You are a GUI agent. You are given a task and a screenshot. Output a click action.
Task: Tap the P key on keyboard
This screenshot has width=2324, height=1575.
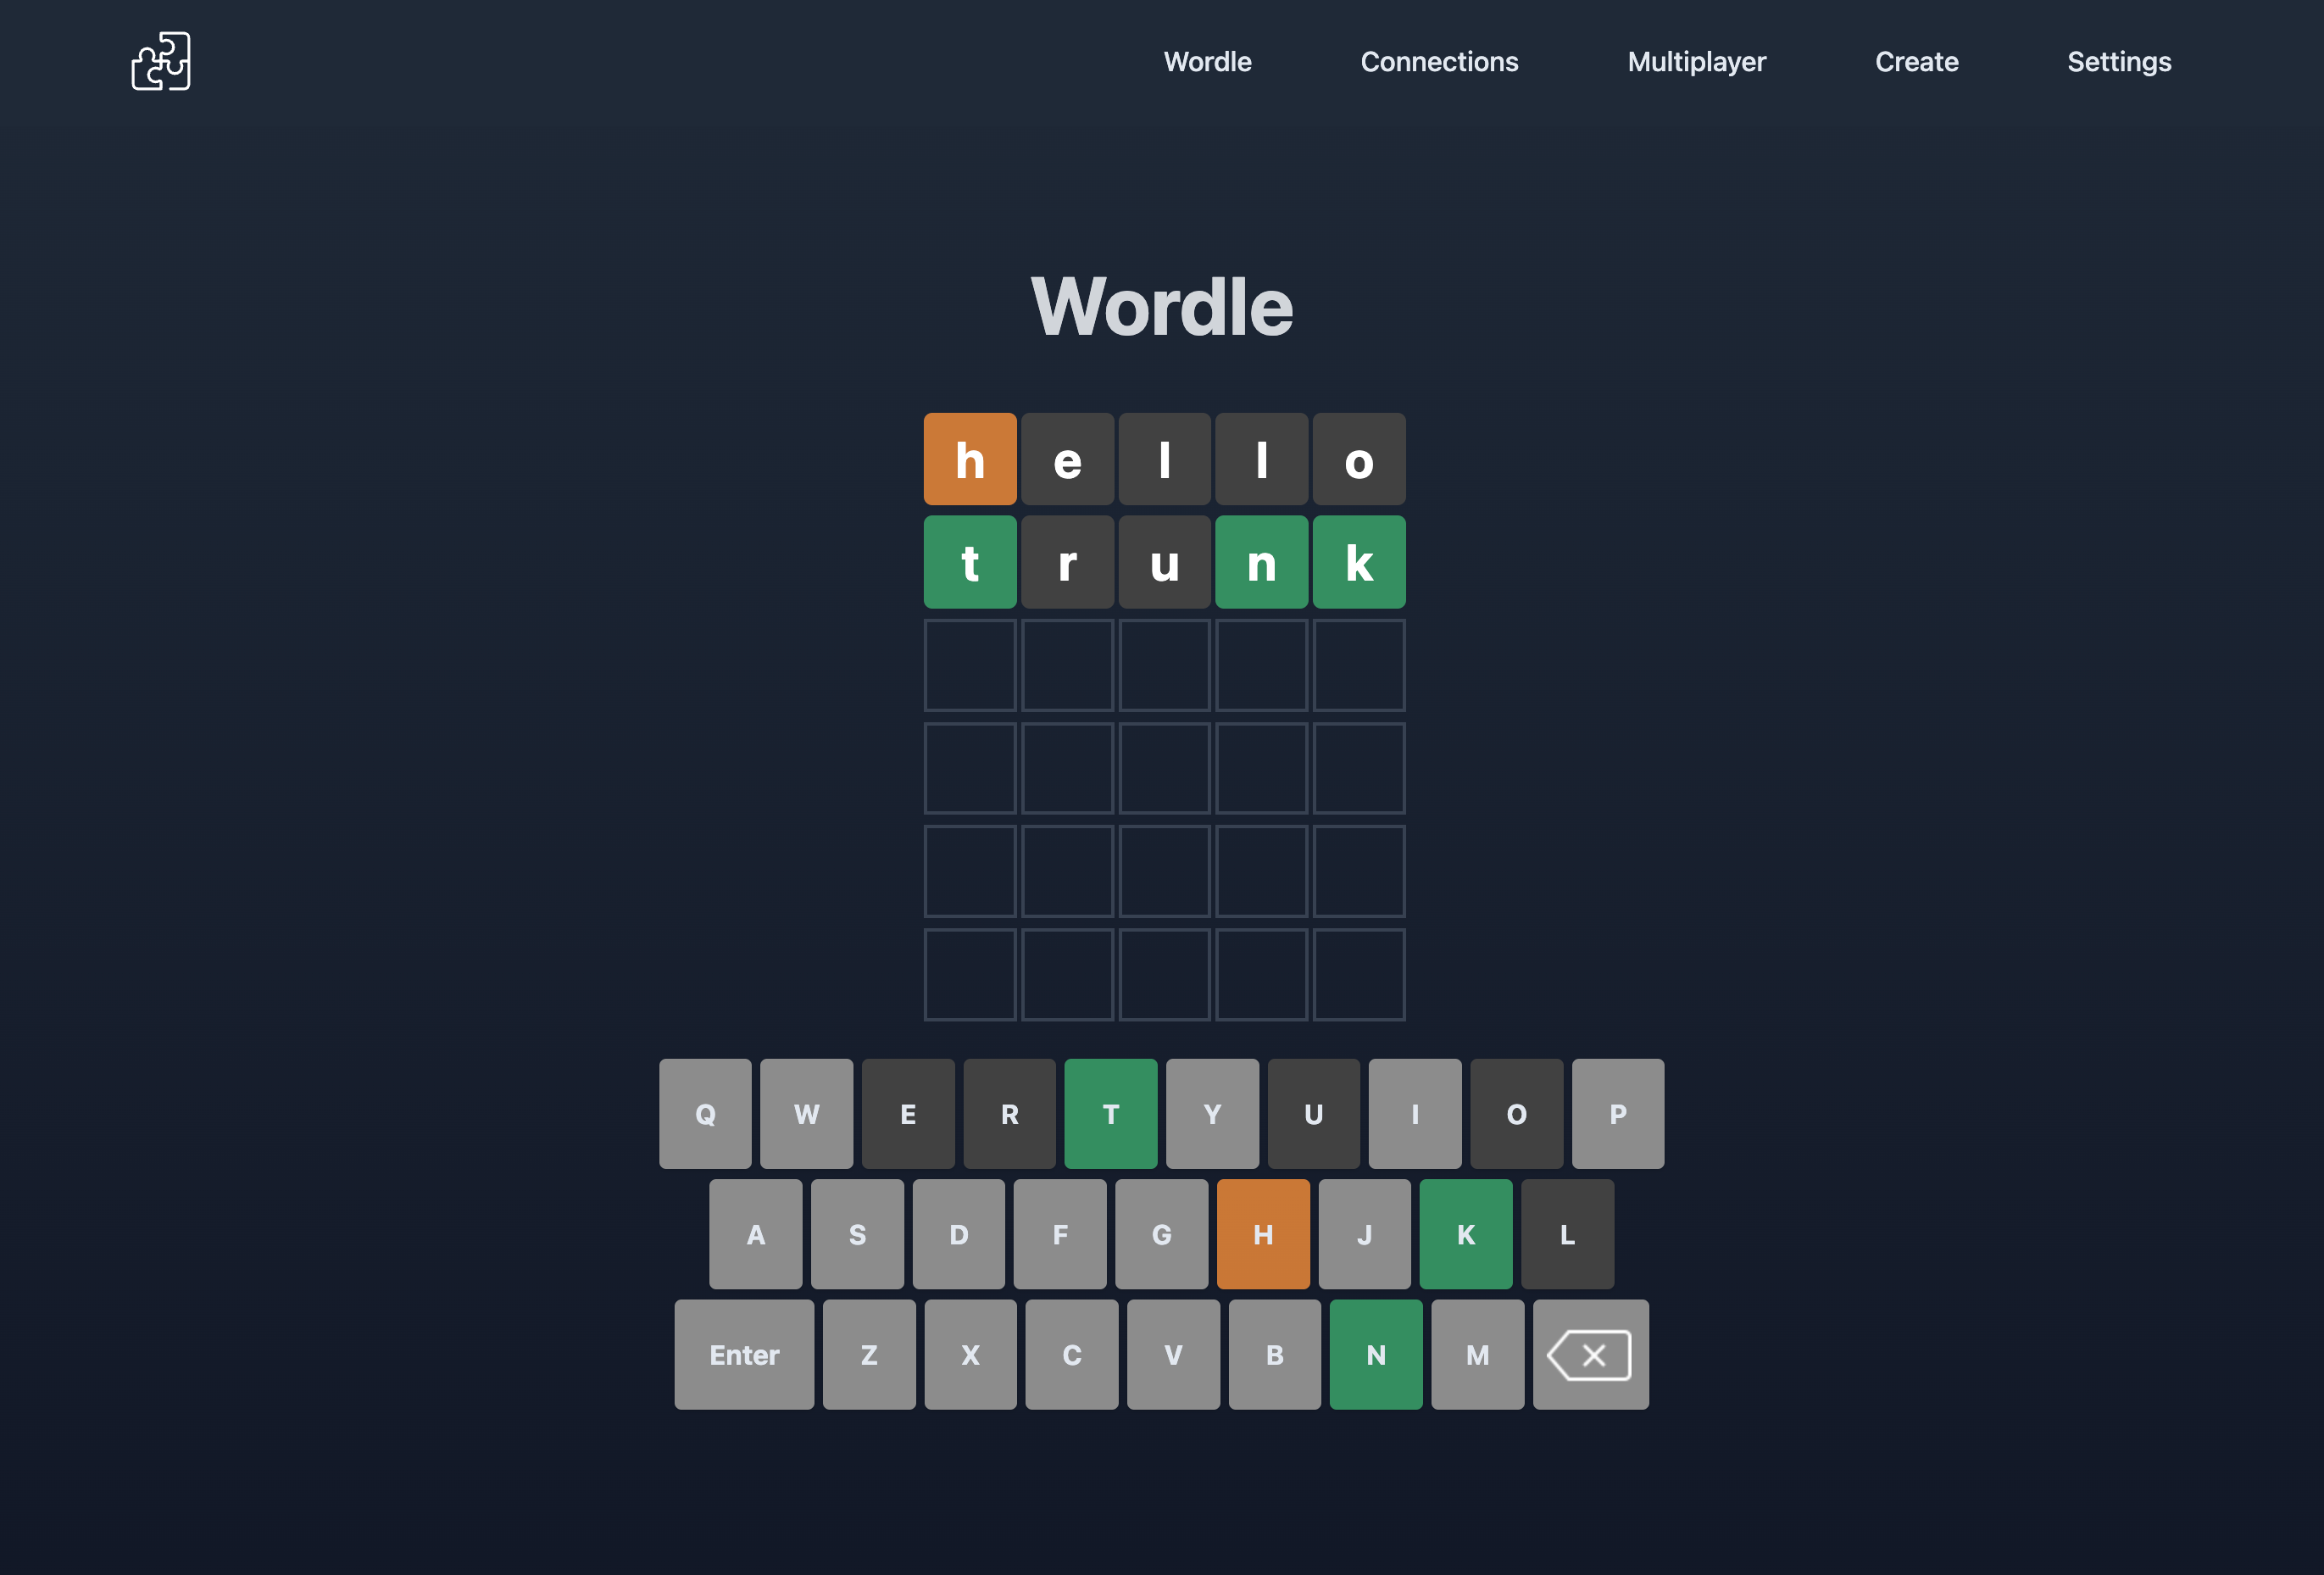coord(1618,1113)
